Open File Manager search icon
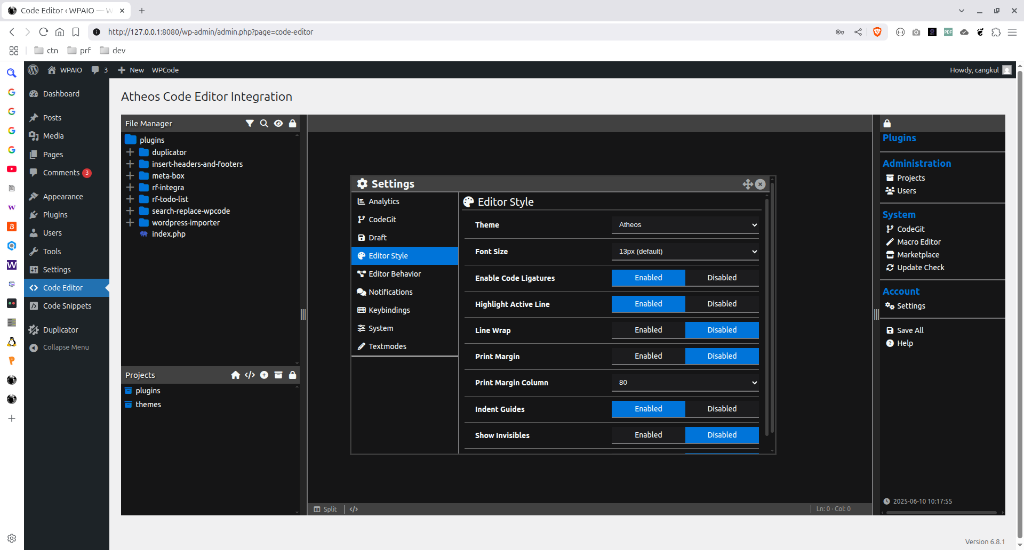The image size is (1024, 550). (x=264, y=123)
